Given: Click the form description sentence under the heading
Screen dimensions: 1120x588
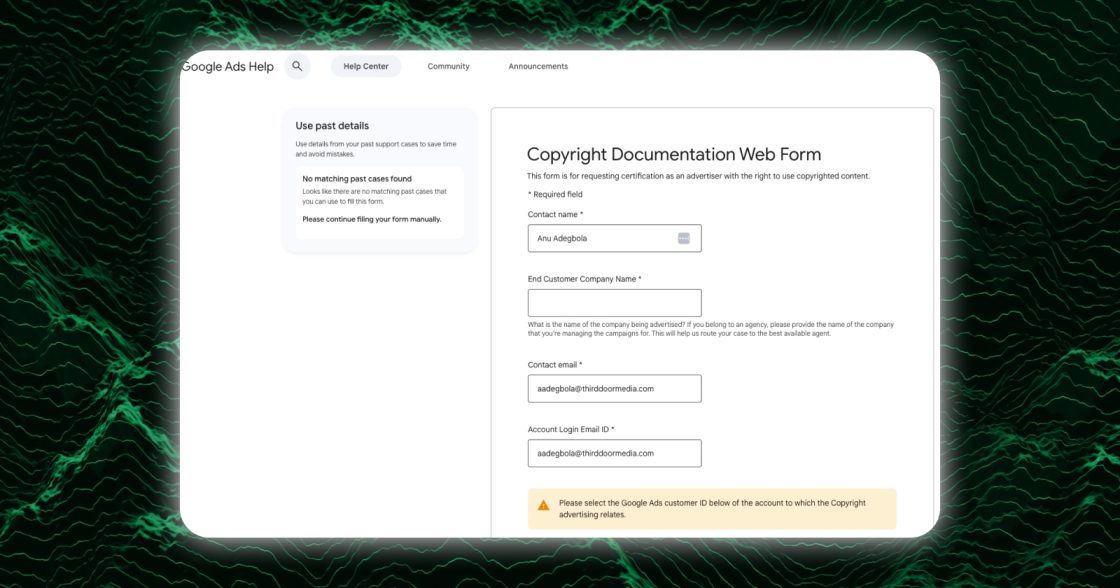Looking at the screenshot, I should pos(698,176).
